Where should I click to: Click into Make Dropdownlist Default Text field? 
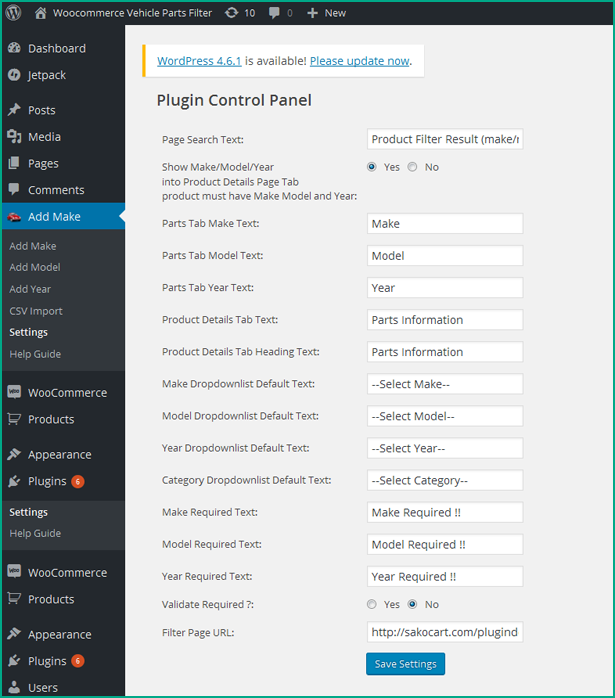click(x=445, y=384)
